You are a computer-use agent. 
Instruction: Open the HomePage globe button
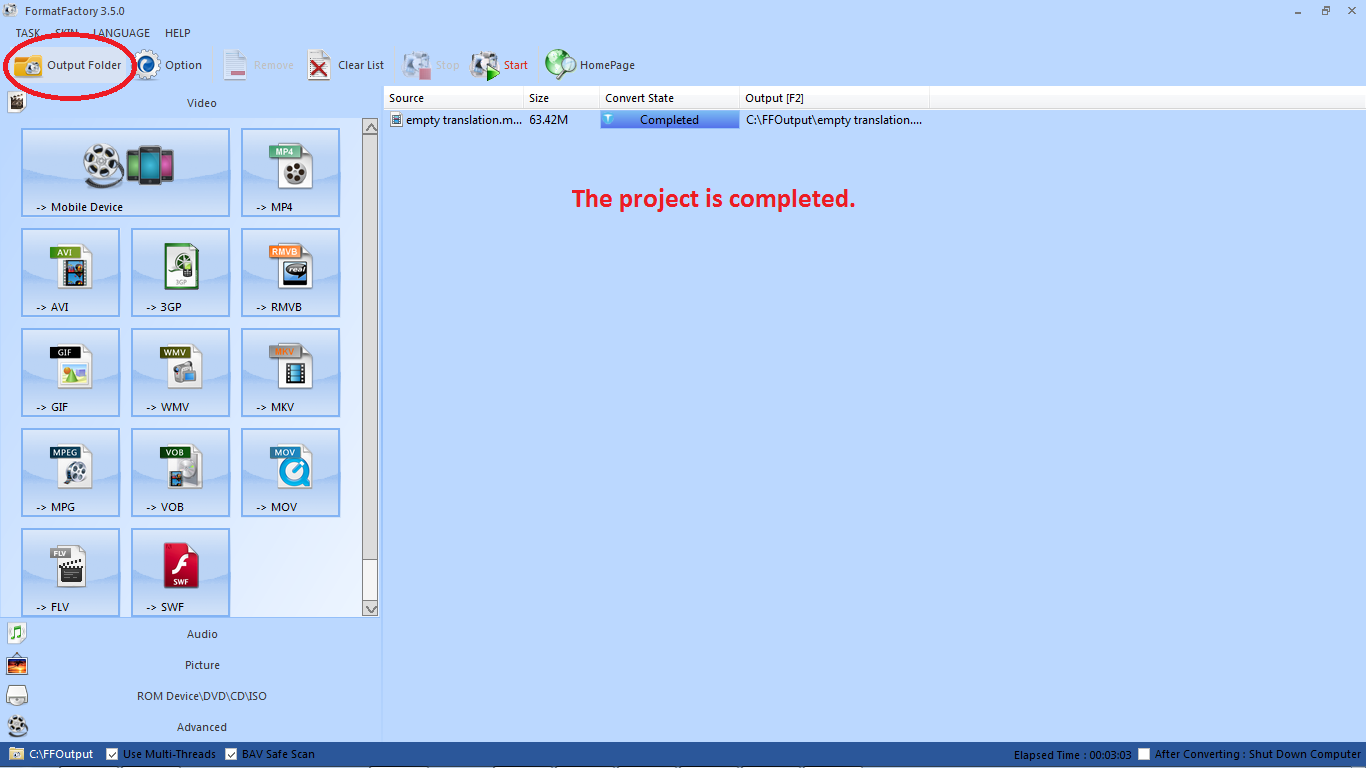590,65
